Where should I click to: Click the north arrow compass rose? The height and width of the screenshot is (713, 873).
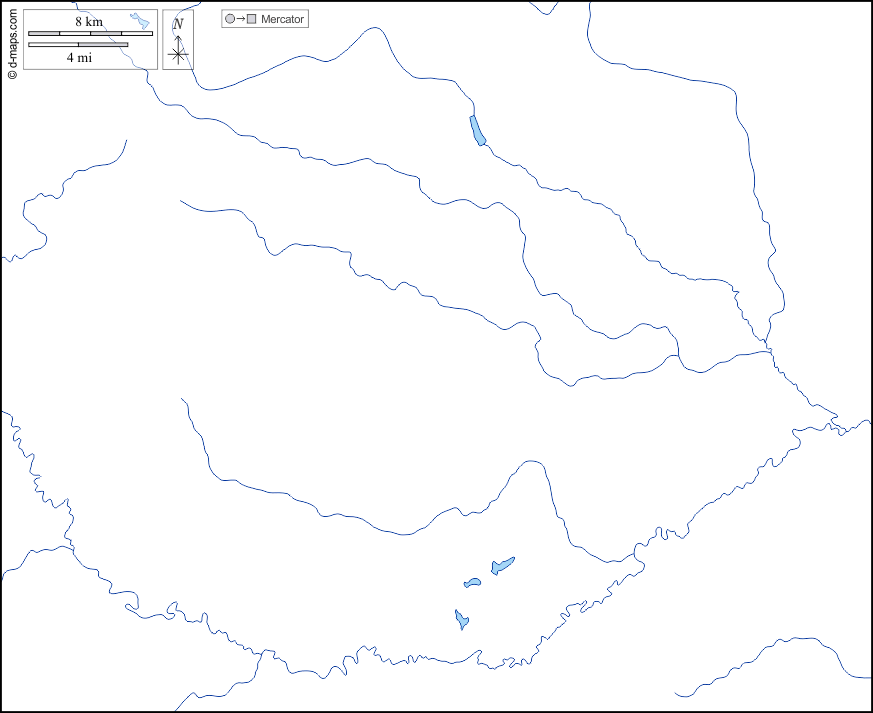tap(178, 54)
